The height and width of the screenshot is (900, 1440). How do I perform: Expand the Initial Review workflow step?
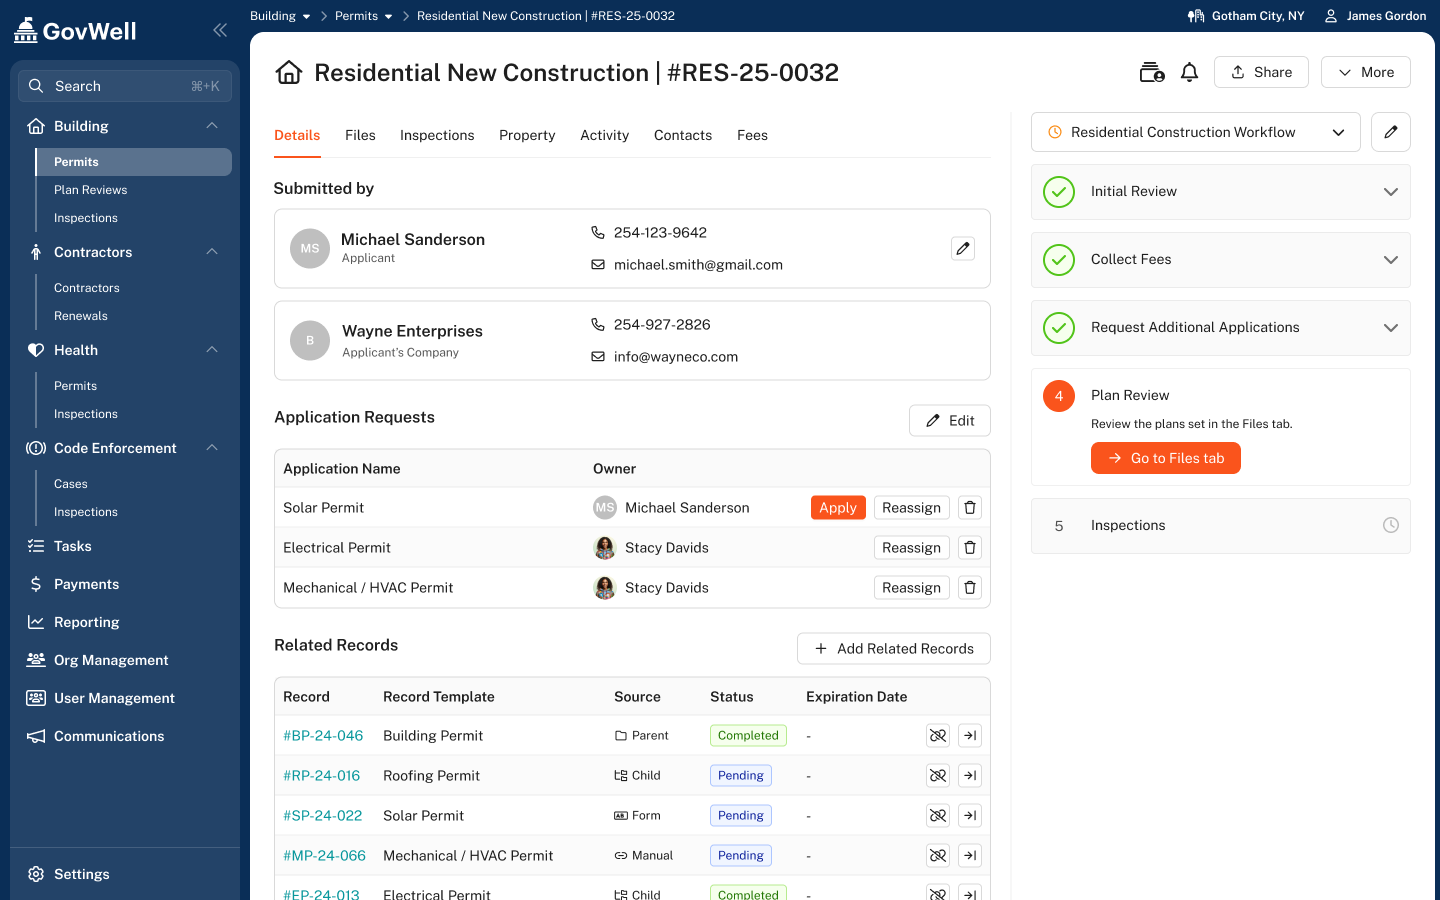pos(1390,192)
